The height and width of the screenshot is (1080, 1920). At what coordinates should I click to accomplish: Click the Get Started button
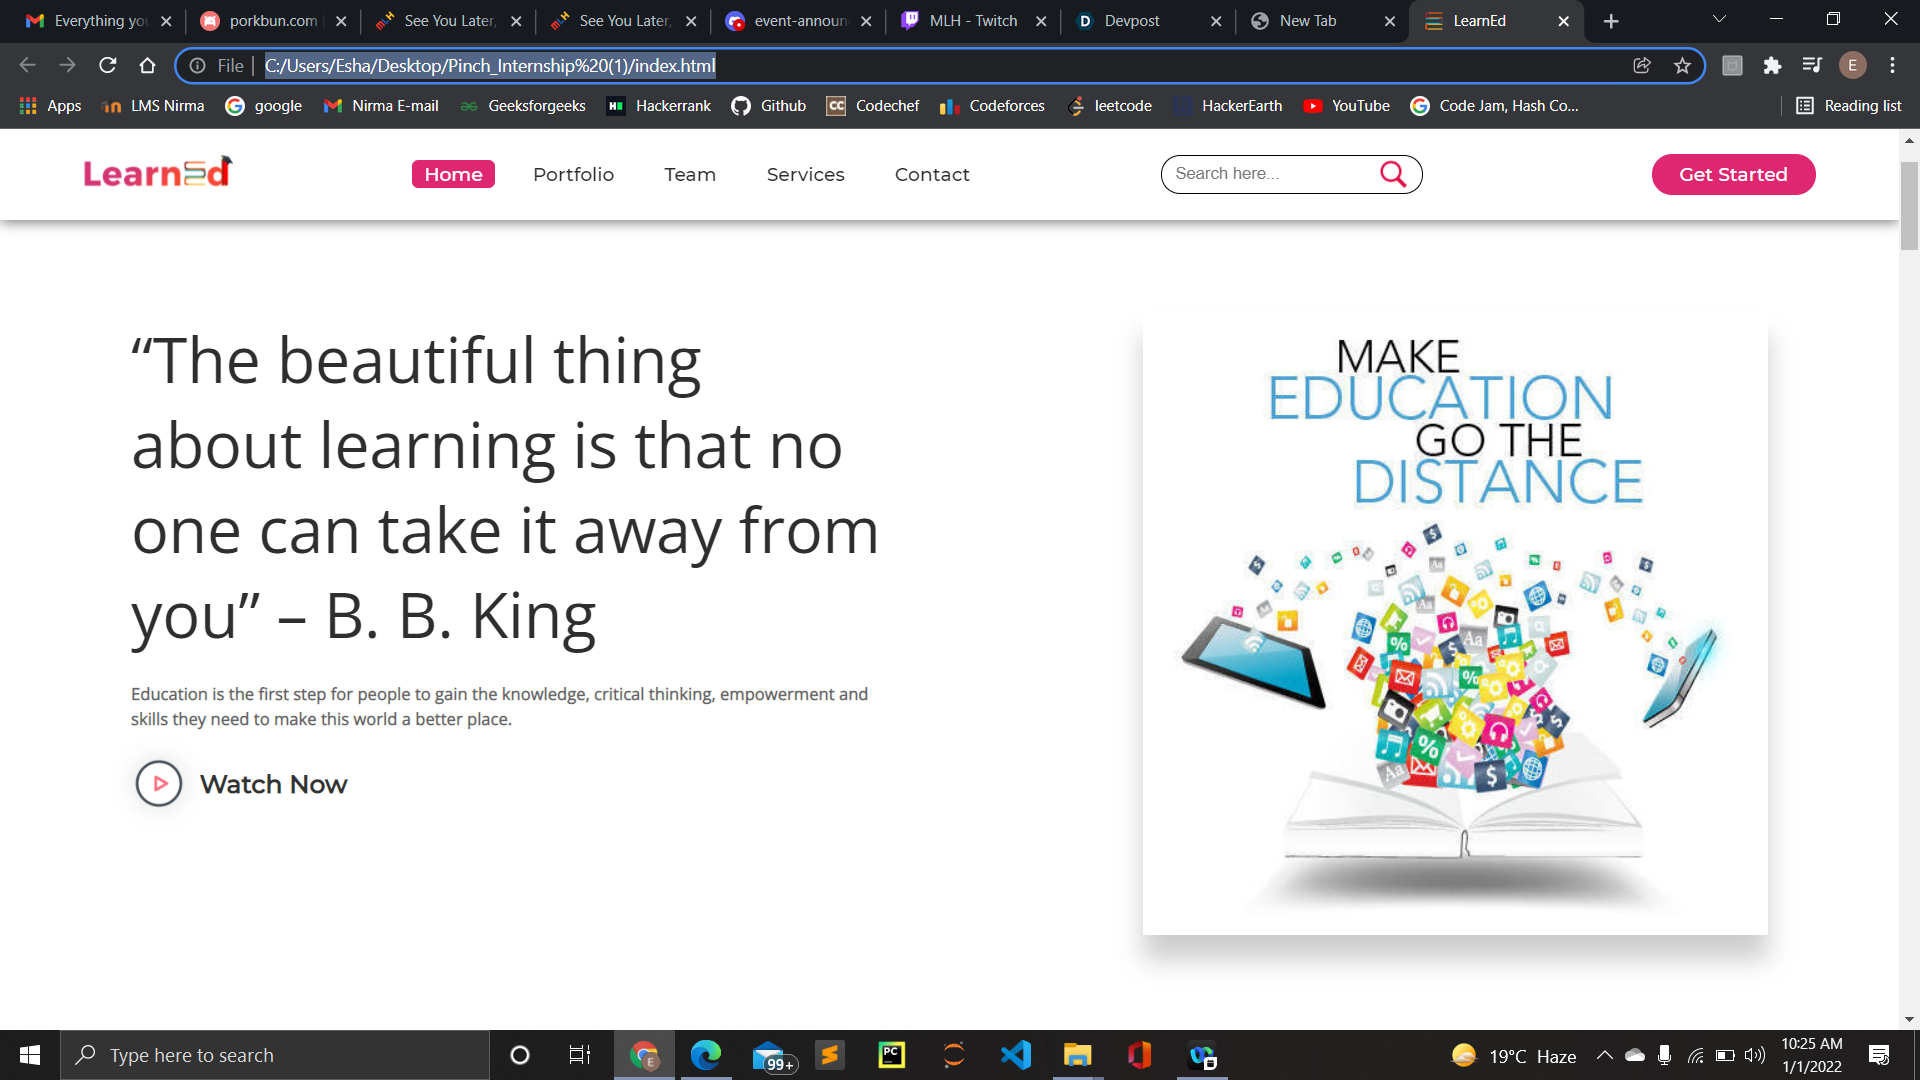[1732, 174]
